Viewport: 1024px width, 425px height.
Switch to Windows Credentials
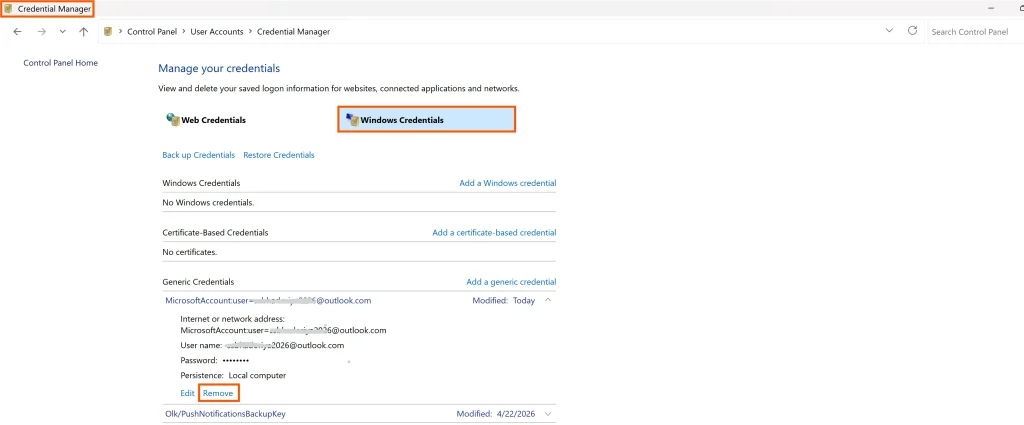[426, 120]
